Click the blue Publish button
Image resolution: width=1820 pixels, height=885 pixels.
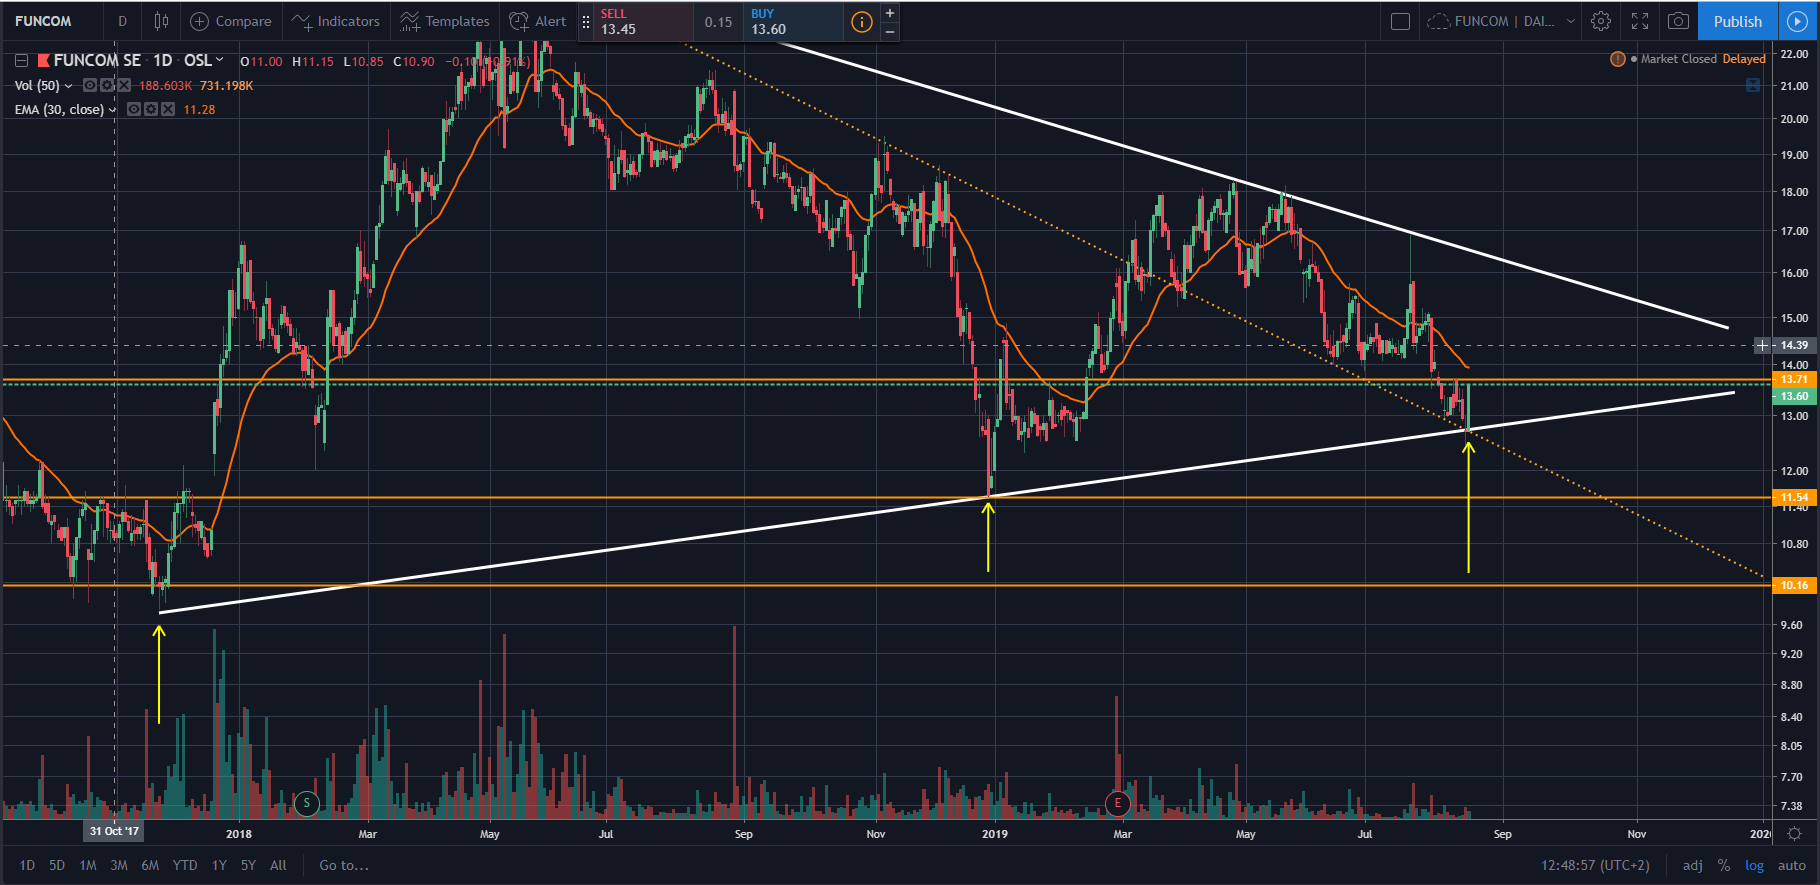coord(1738,21)
